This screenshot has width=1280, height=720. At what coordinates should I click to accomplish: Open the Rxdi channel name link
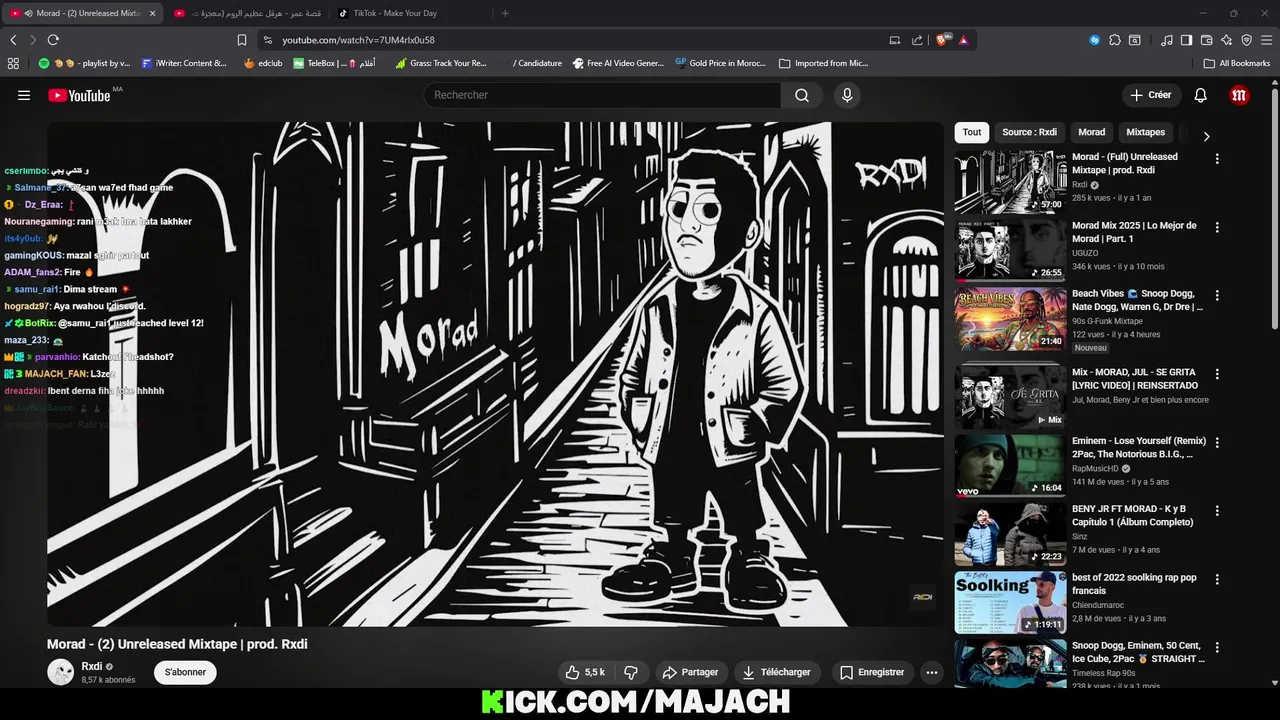pos(92,666)
